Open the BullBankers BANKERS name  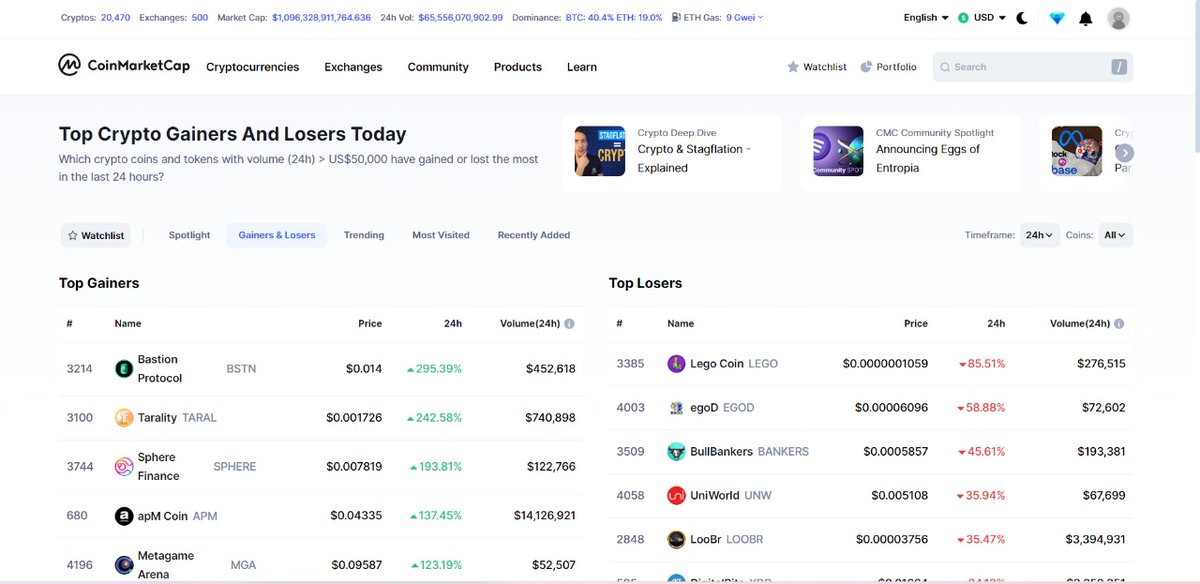749,452
